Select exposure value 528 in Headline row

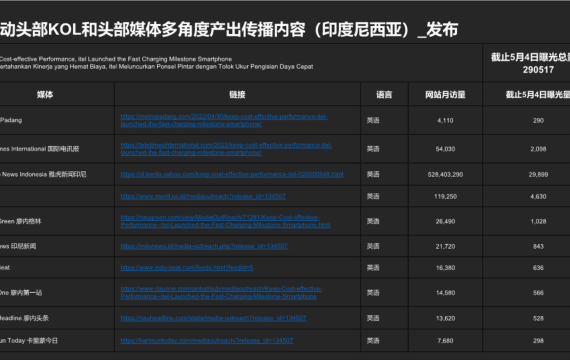538,318
